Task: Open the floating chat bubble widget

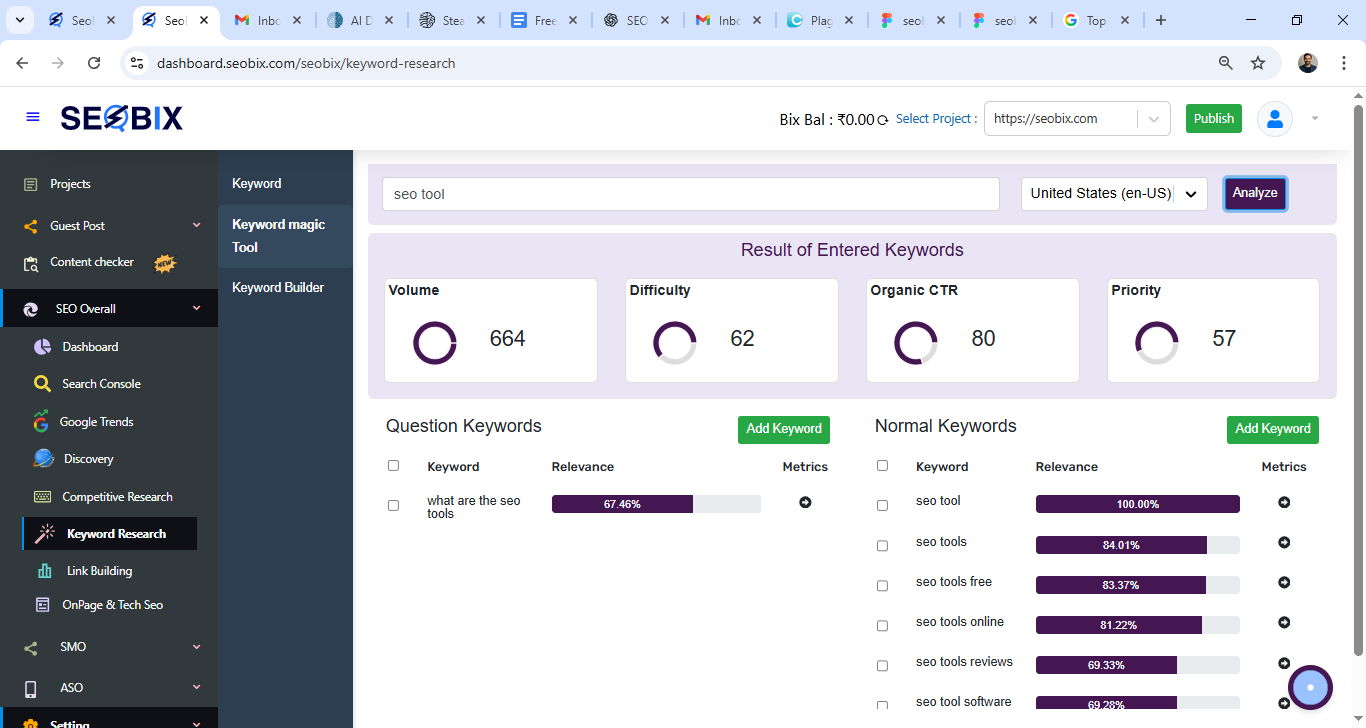Action: coord(1310,687)
